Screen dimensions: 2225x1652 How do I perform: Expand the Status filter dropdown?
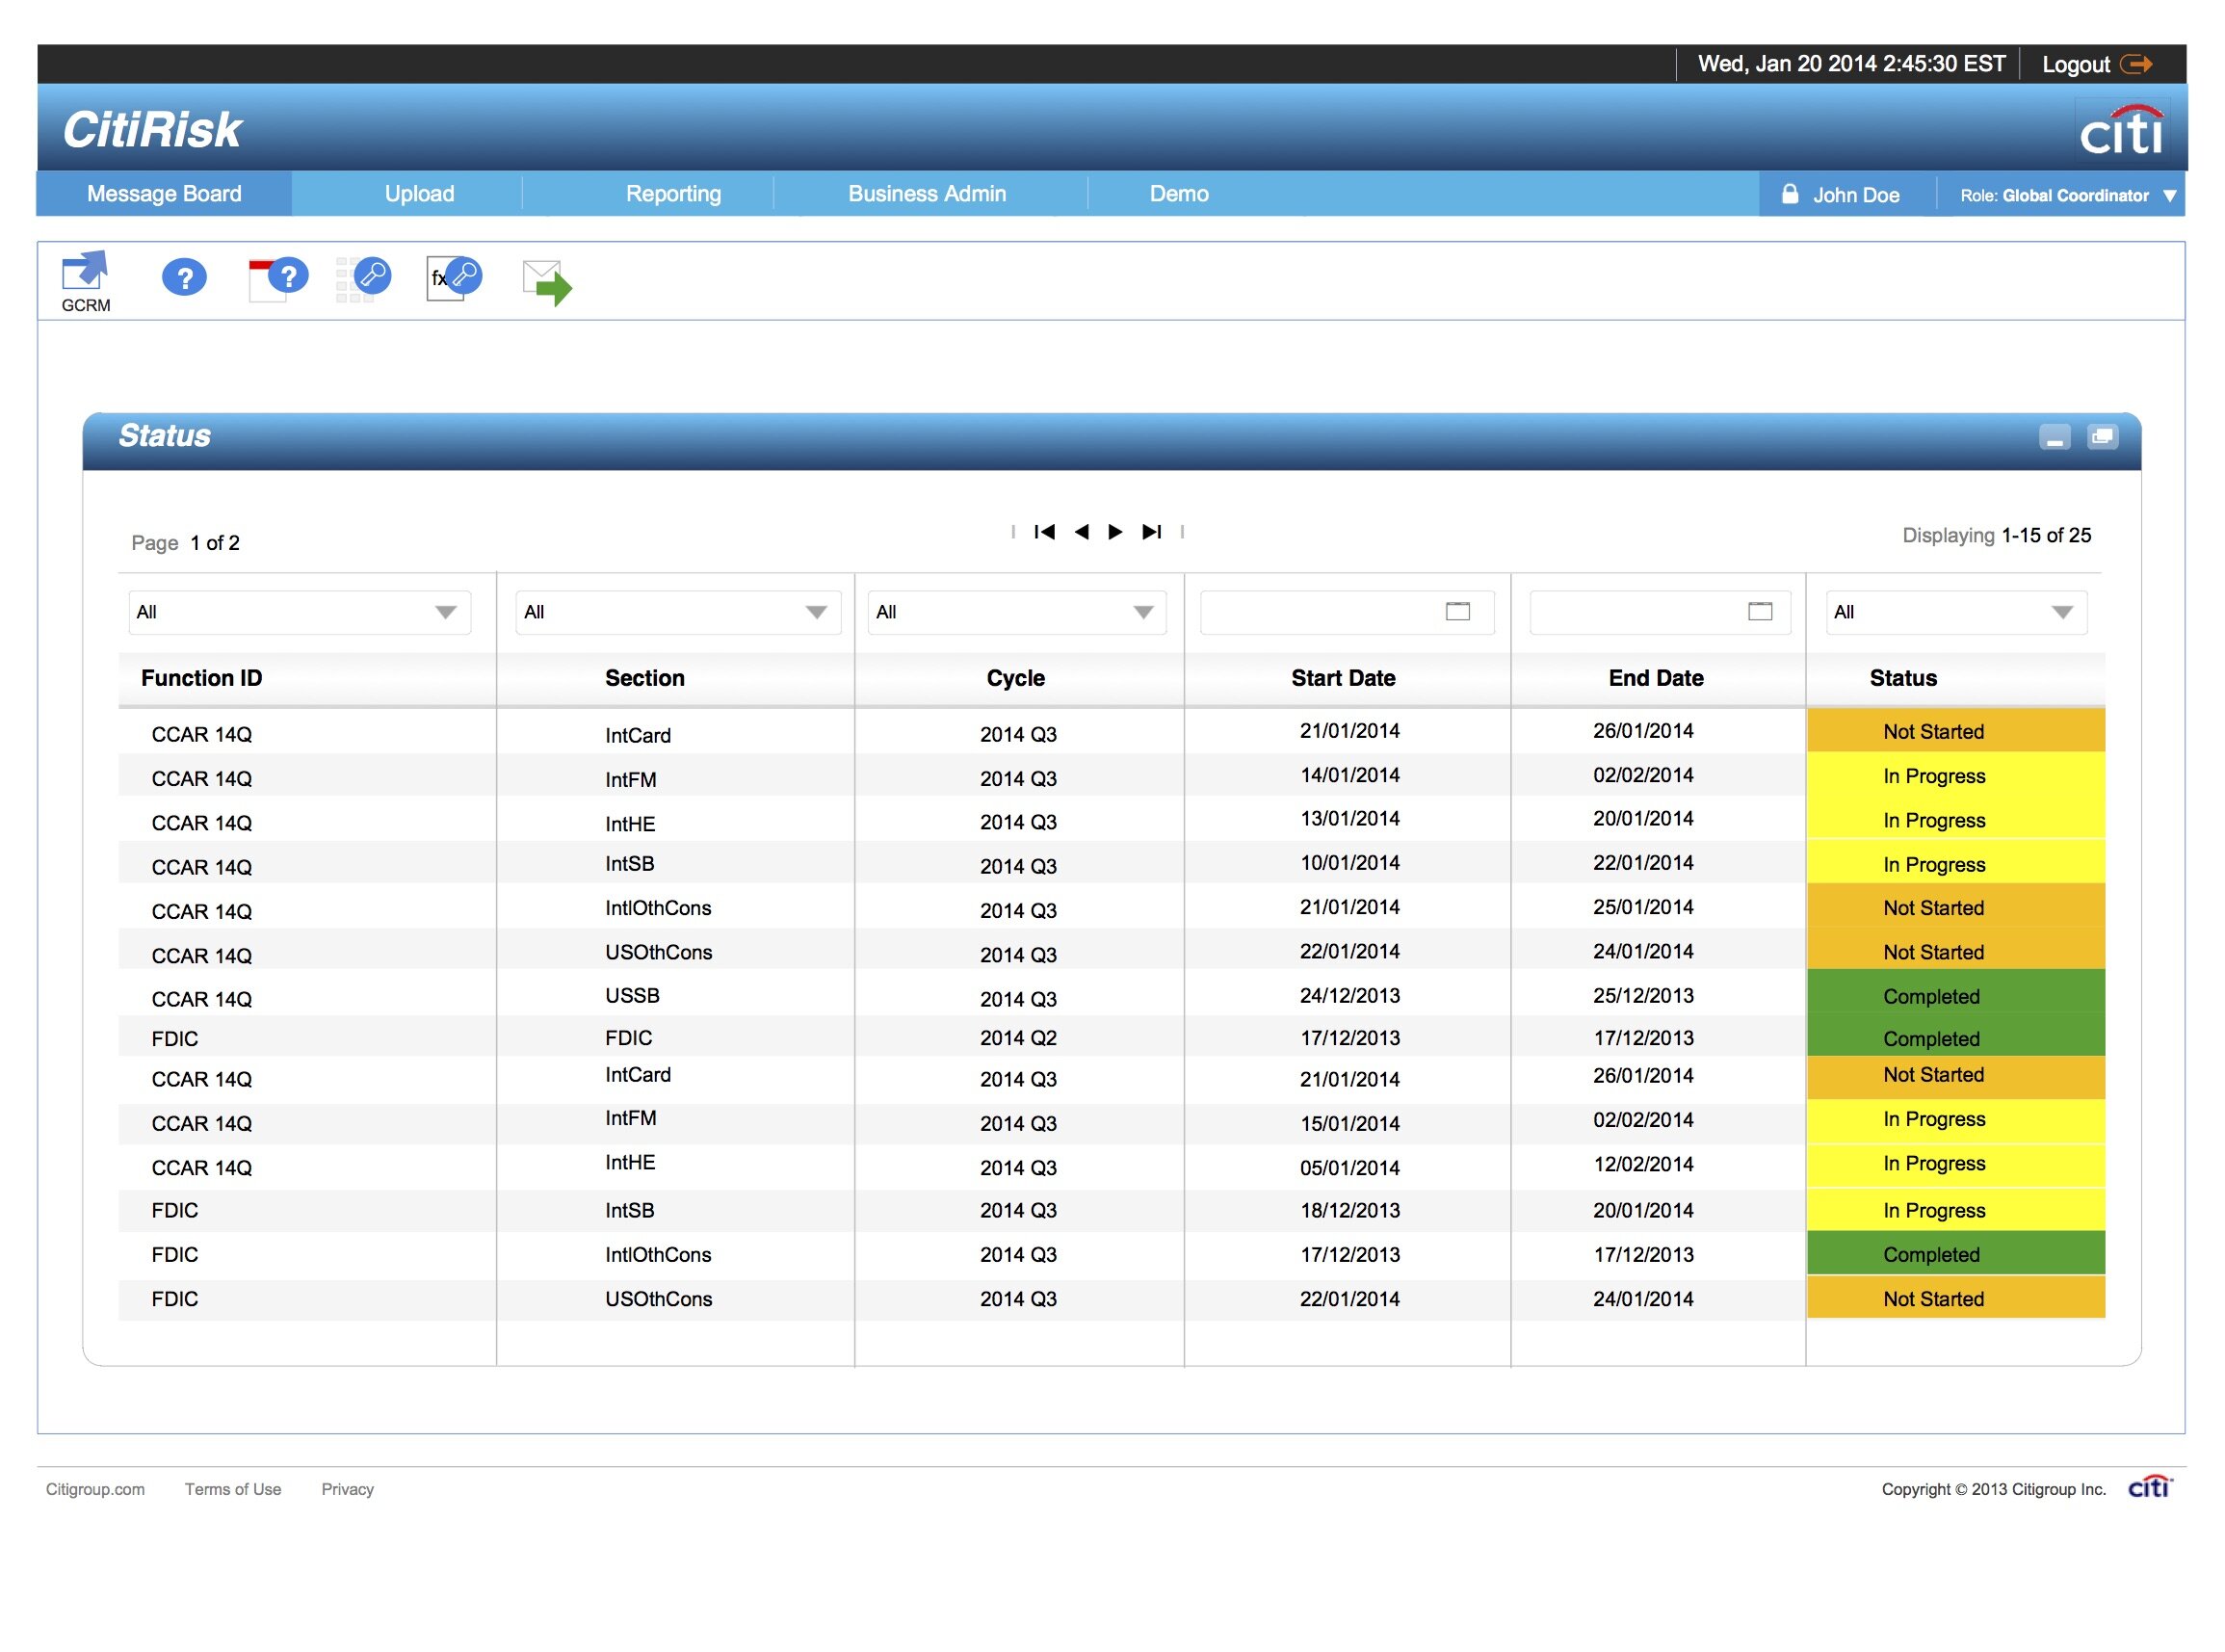pyautogui.click(x=2061, y=612)
